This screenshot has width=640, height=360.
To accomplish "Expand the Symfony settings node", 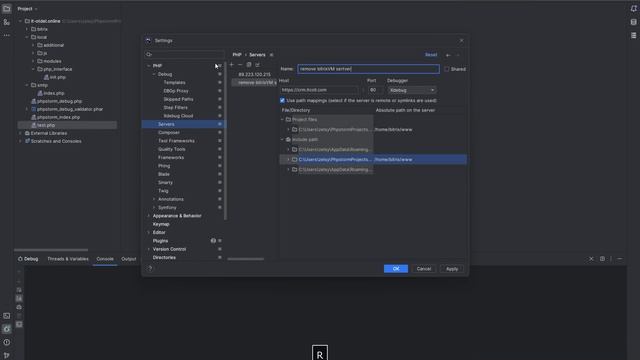I will click(x=154, y=207).
